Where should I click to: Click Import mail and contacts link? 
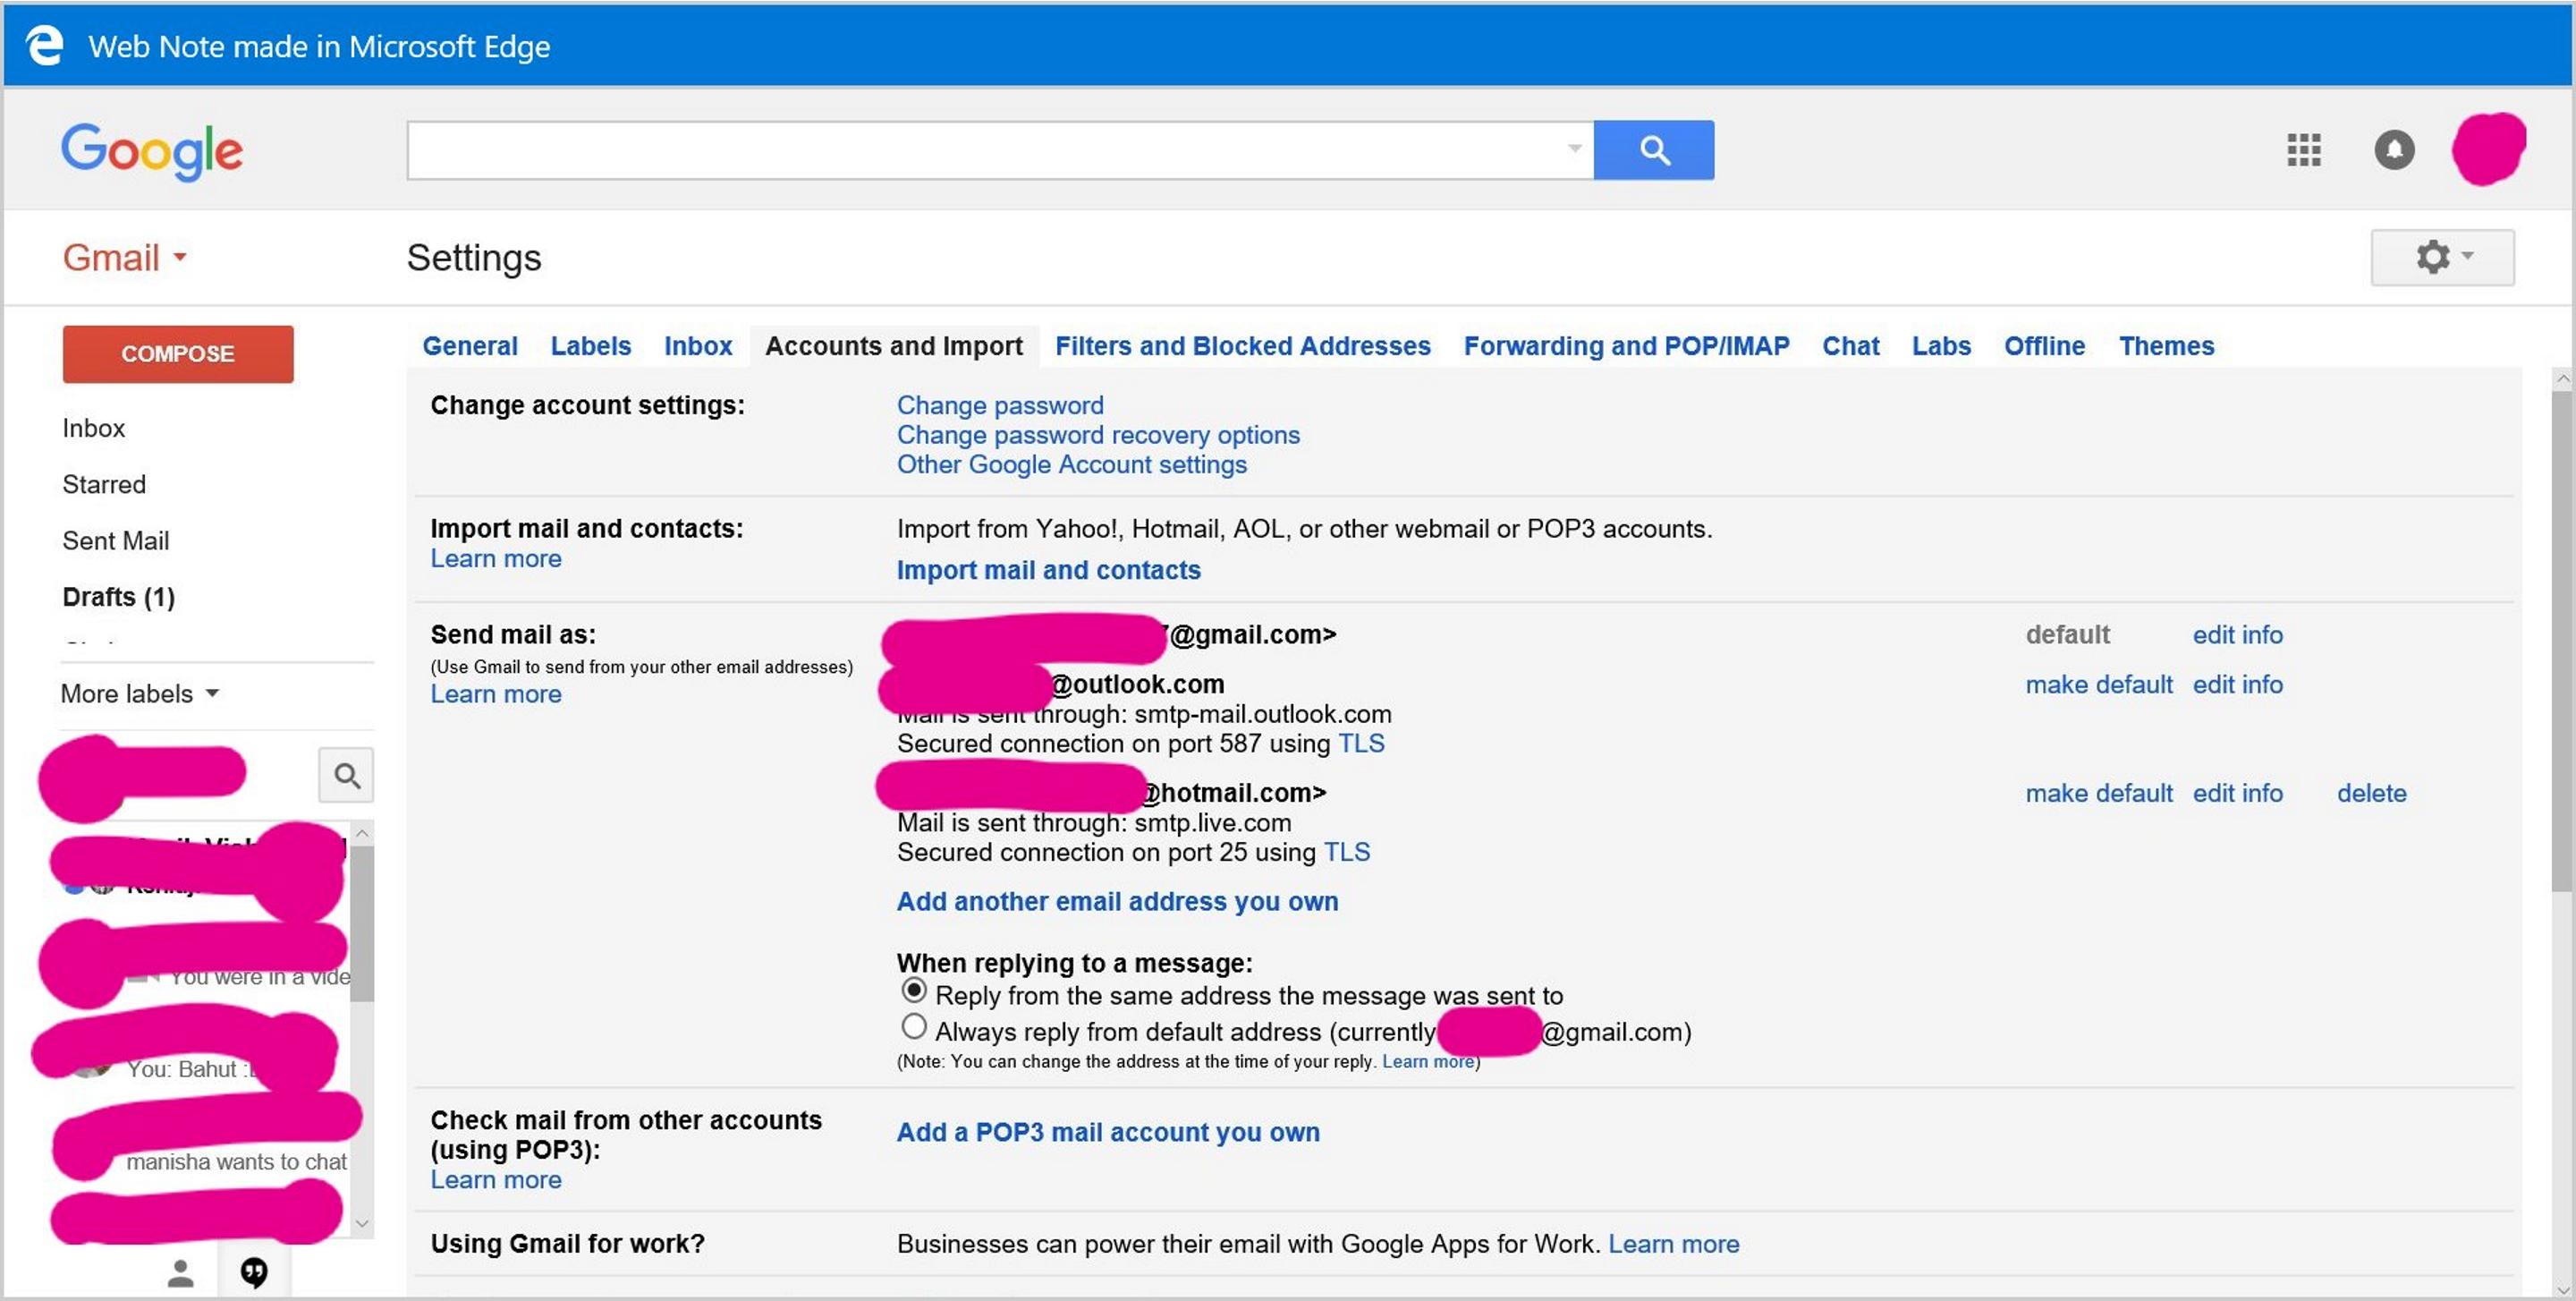pos(1048,570)
